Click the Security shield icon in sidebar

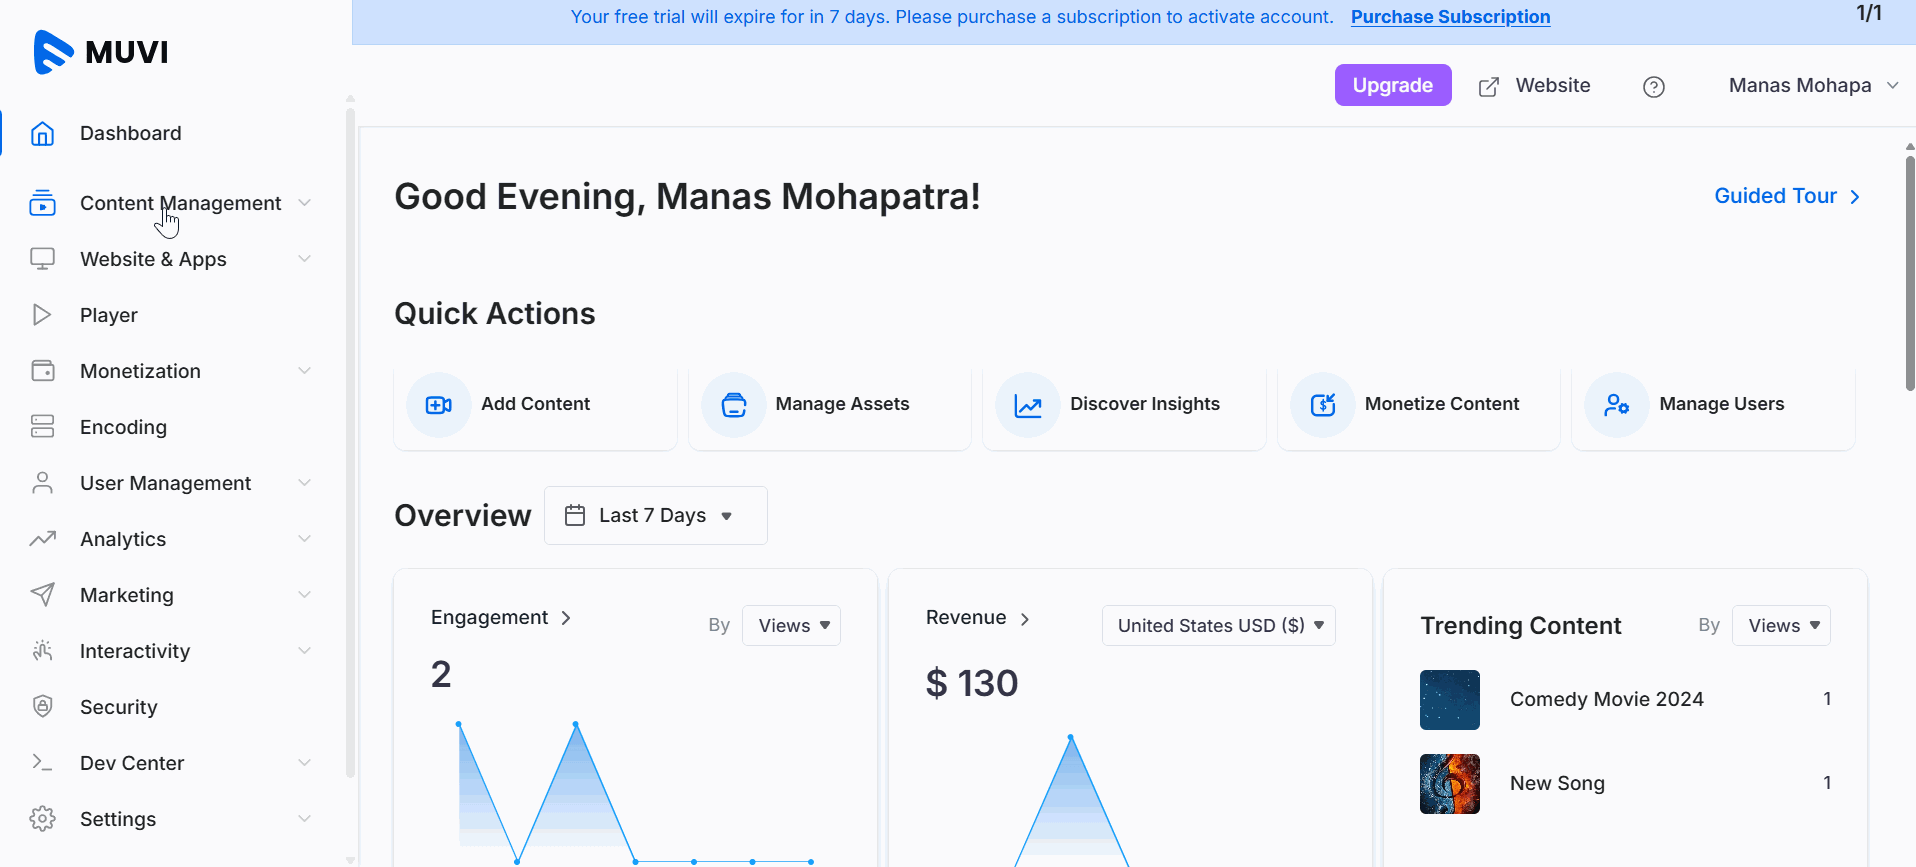(x=42, y=707)
